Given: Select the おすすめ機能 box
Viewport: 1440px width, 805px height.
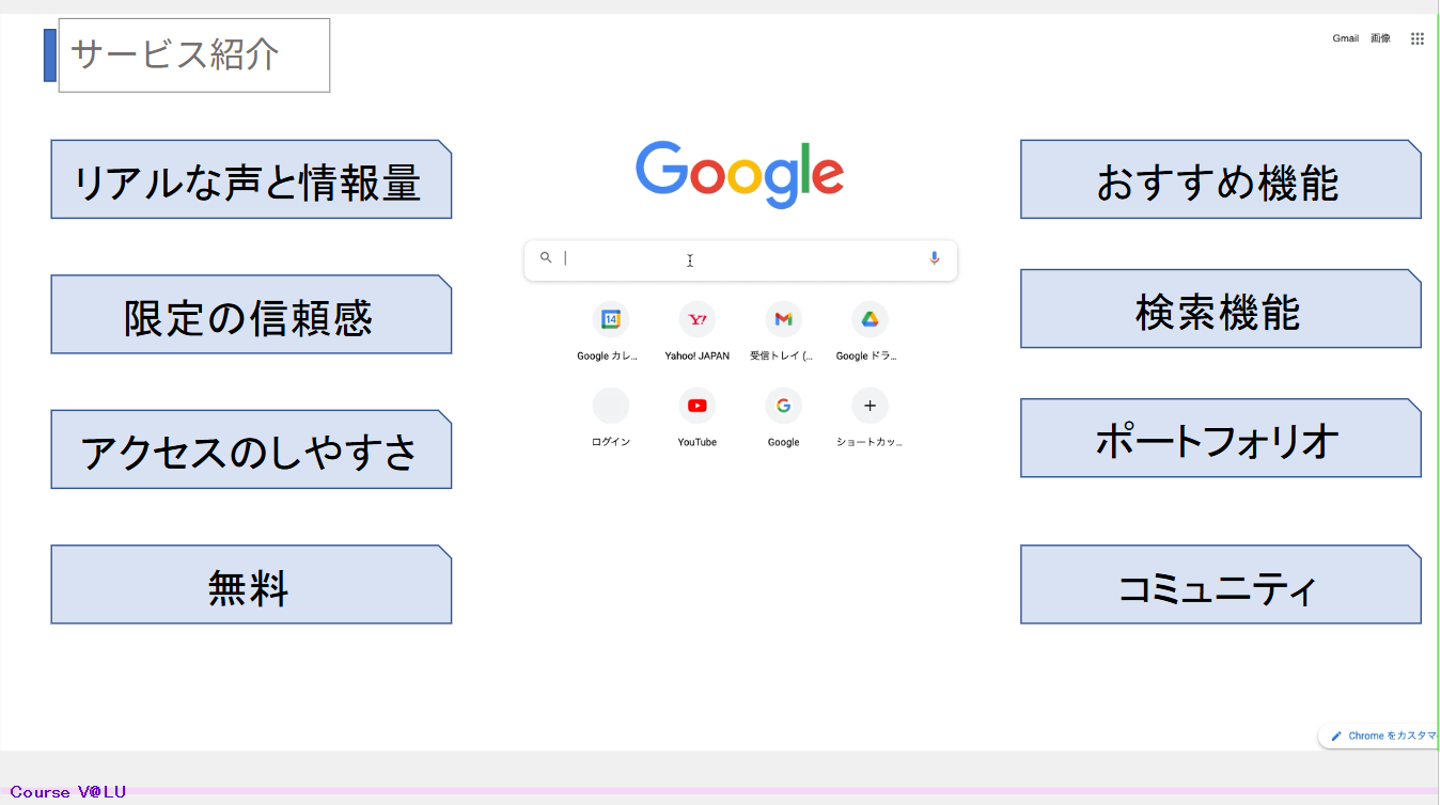Looking at the screenshot, I should pyautogui.click(x=1221, y=179).
